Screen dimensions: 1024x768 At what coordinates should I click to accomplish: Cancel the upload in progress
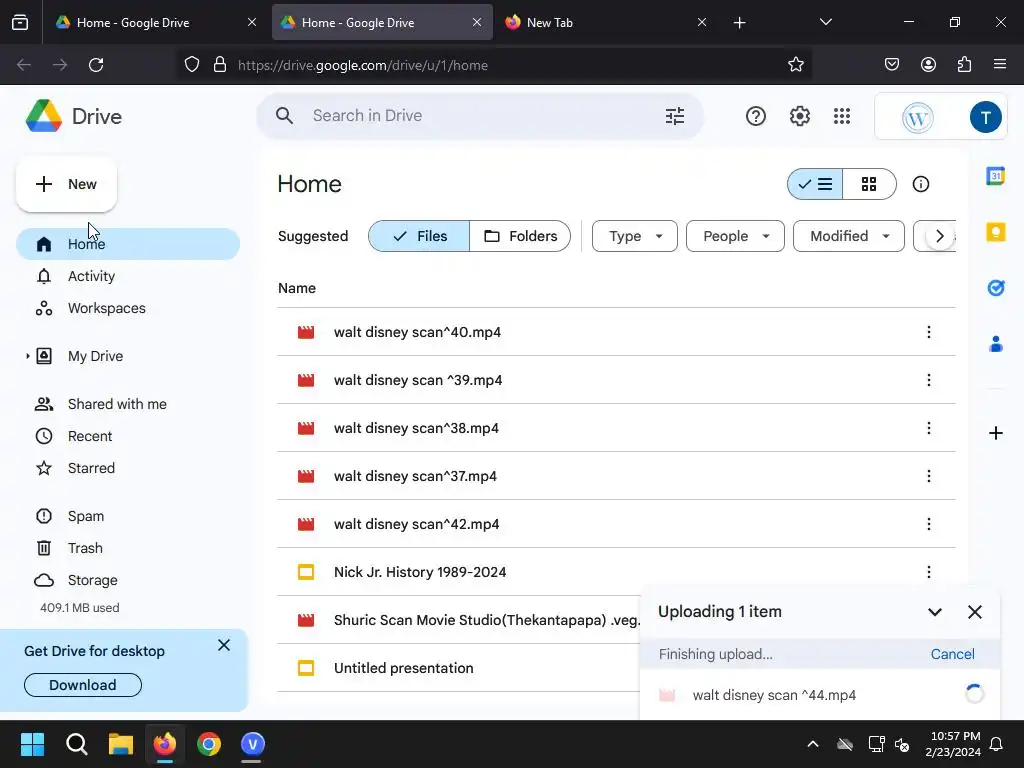click(x=952, y=654)
